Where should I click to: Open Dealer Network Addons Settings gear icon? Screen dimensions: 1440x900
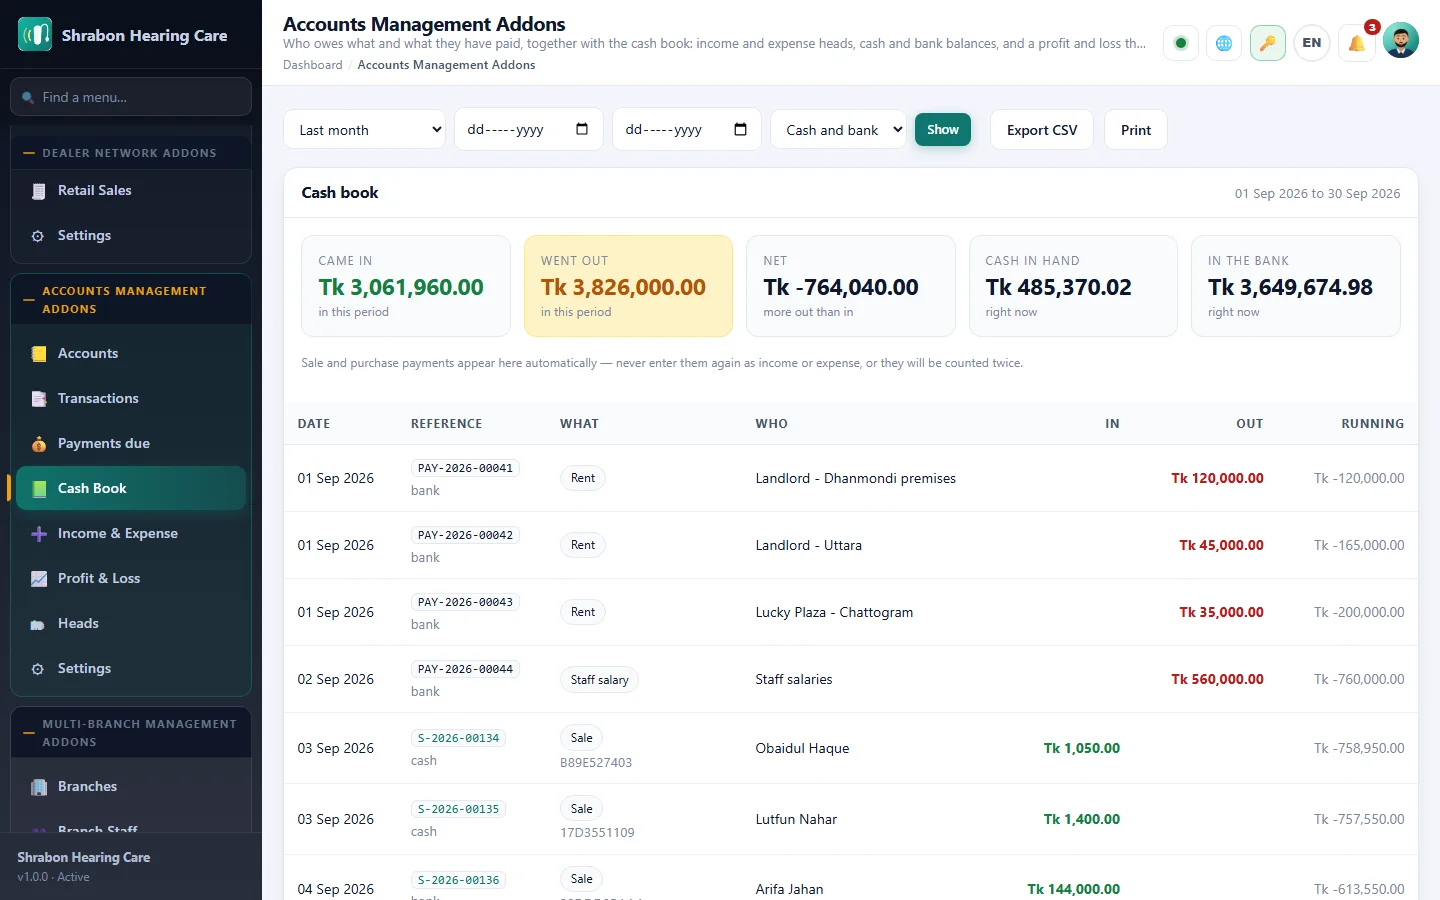[38, 236]
